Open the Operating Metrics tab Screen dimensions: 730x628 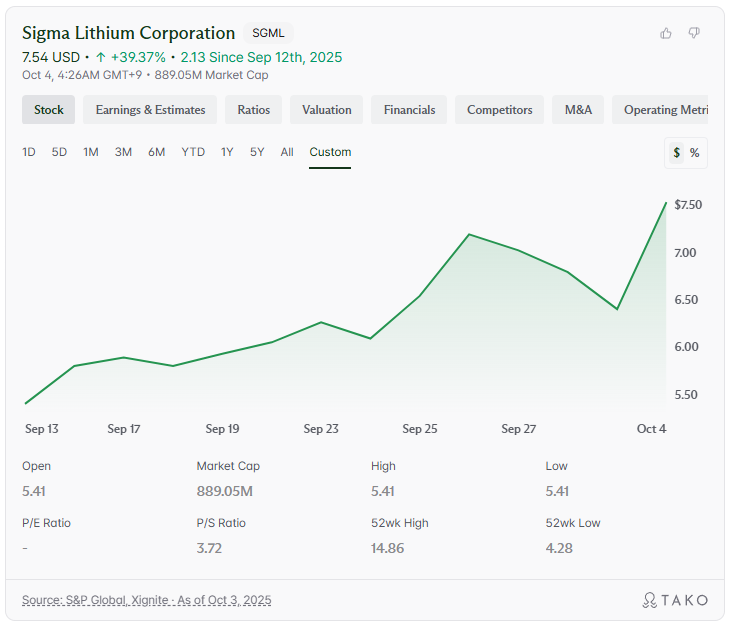click(660, 110)
